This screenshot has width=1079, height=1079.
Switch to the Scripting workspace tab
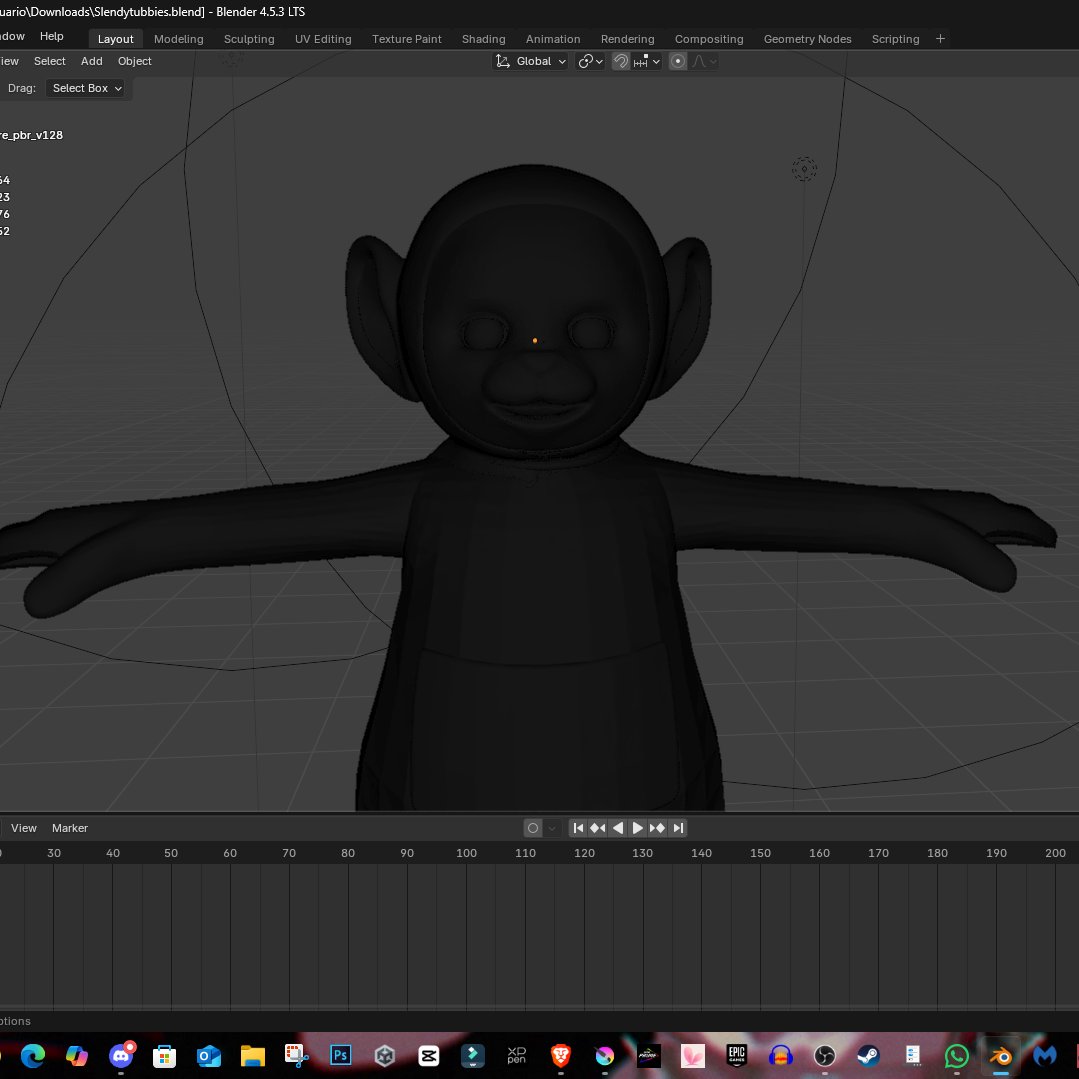tap(895, 39)
